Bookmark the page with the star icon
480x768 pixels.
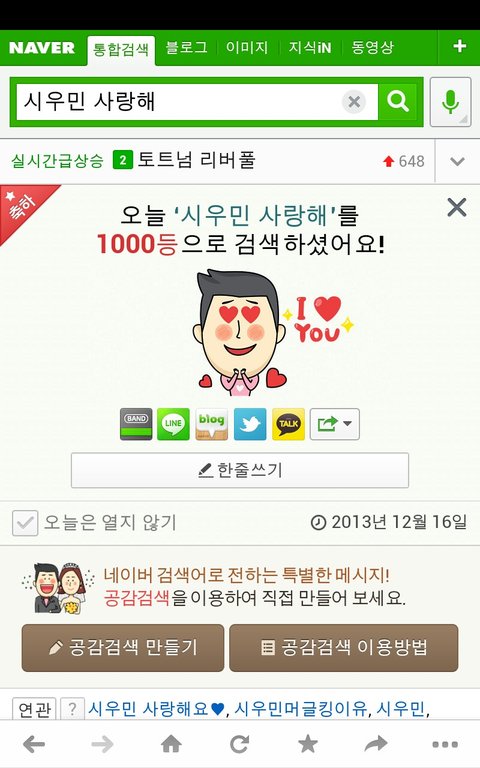point(308,744)
